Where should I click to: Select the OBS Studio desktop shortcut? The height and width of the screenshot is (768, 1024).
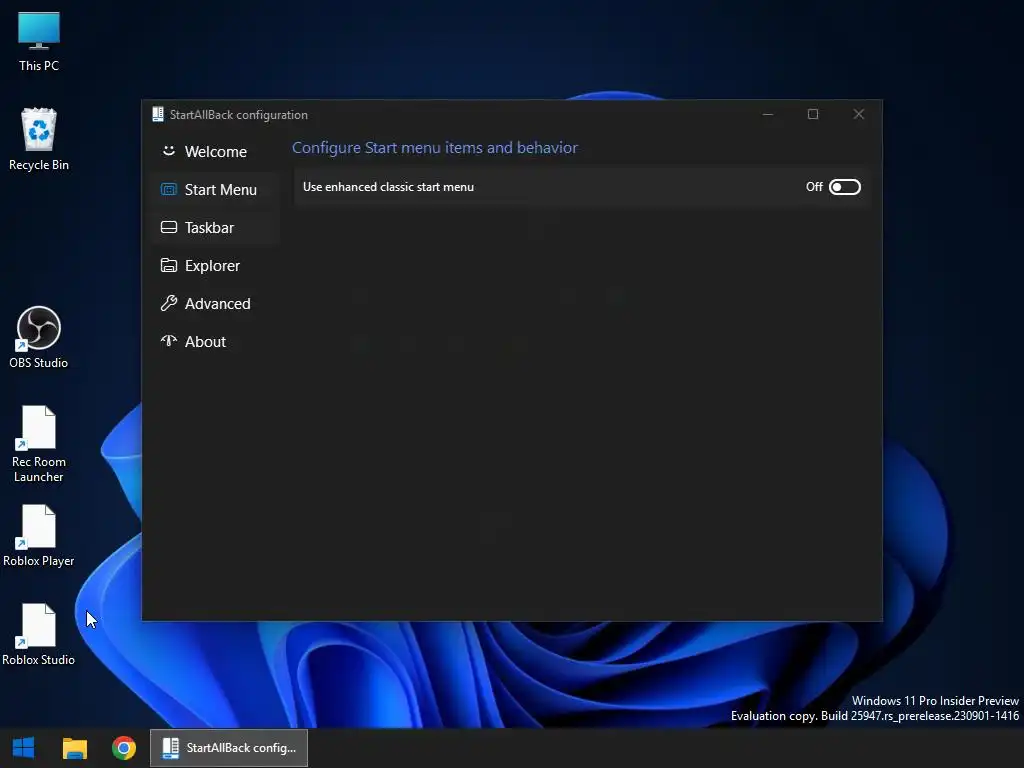click(39, 338)
